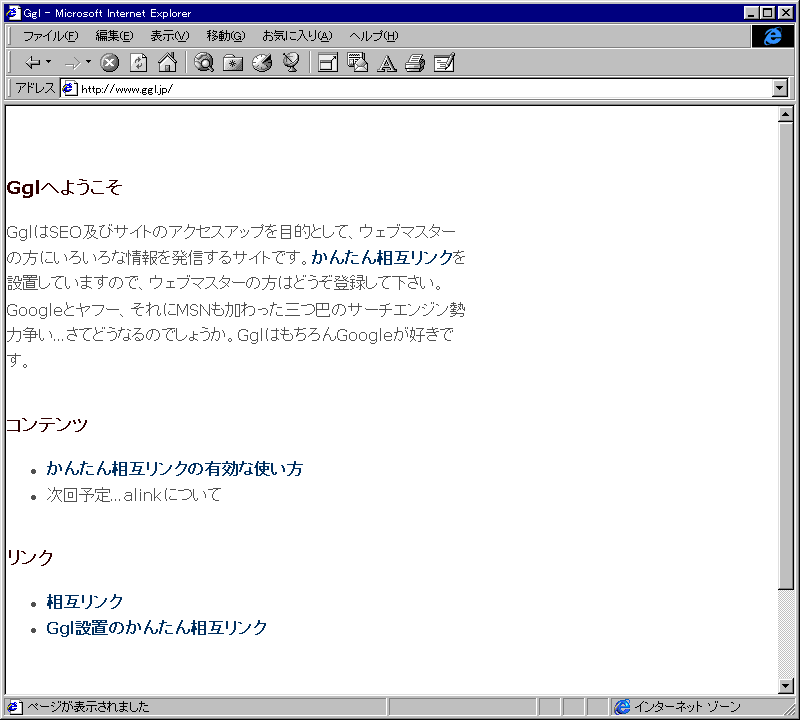Open the かんたん相互リンクの有効な使い方 link

tap(174, 468)
